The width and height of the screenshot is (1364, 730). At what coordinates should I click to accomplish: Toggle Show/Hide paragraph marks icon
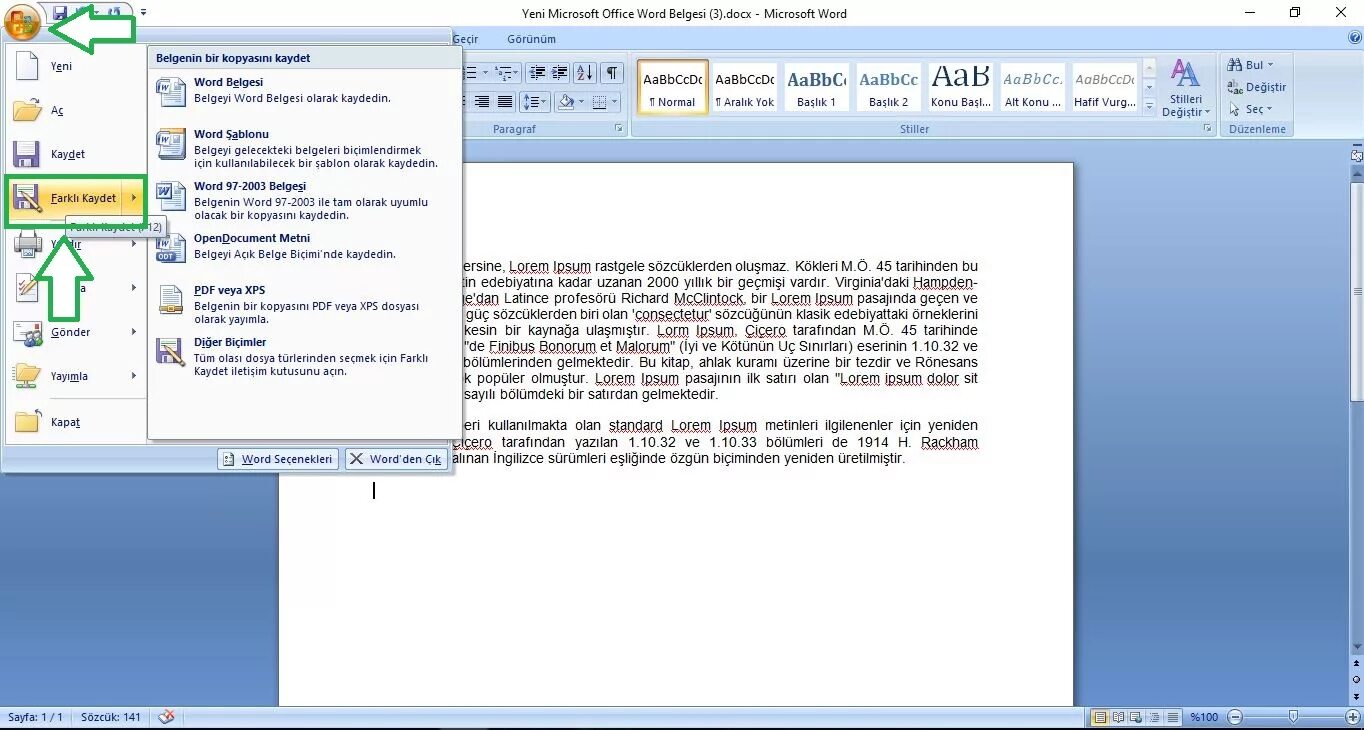coord(612,73)
